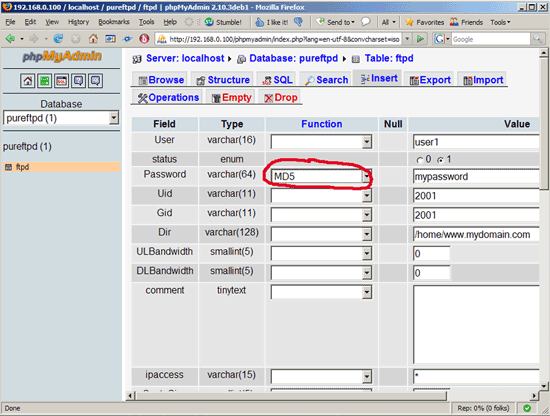Open the Bookmarks menu
Screen dimensions: 550x416
114,22
